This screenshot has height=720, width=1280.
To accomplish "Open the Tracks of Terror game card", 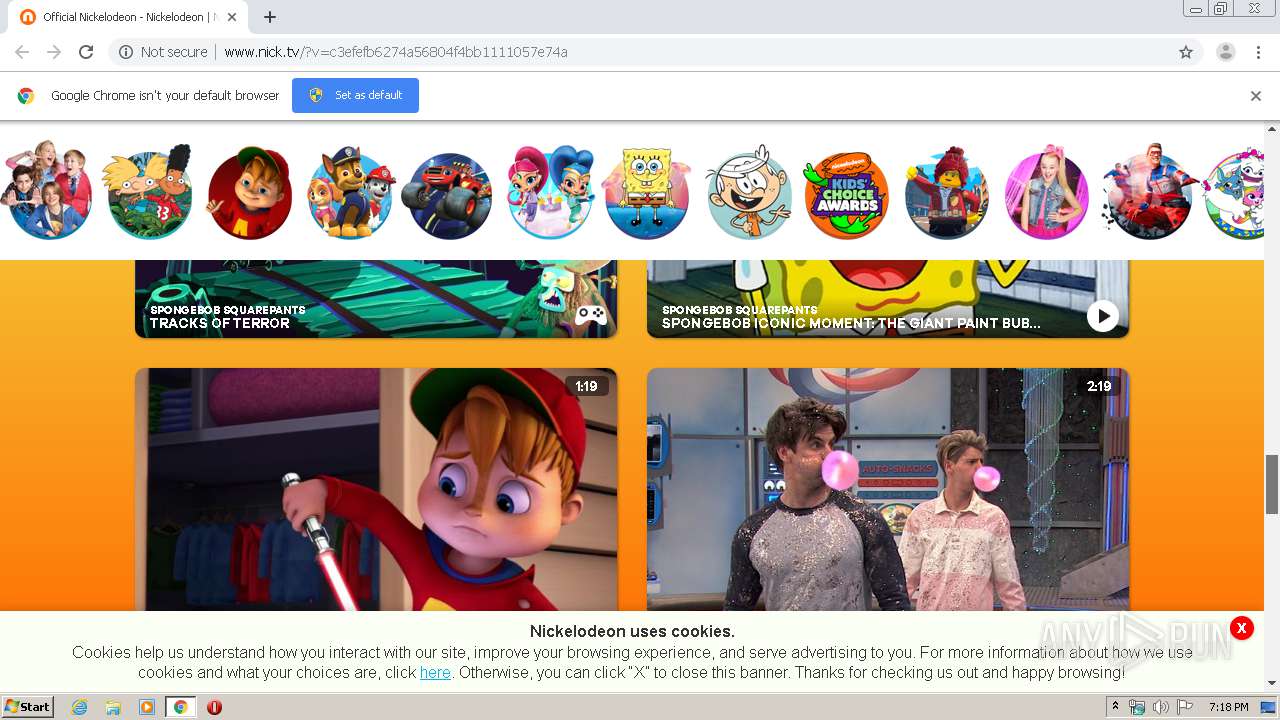I will (x=376, y=299).
